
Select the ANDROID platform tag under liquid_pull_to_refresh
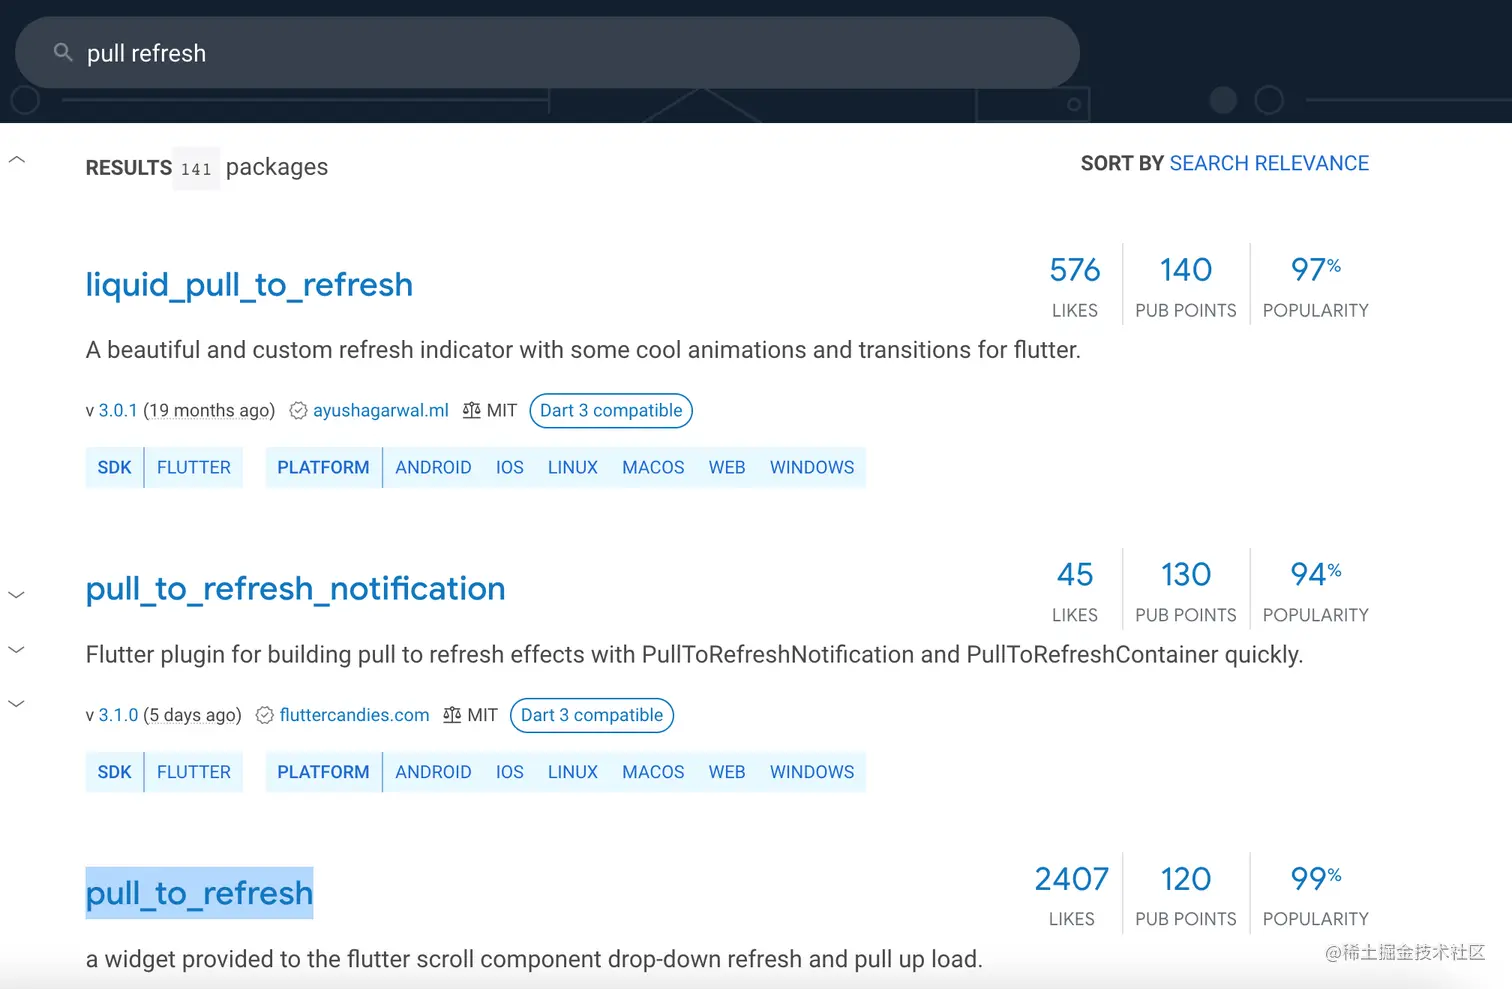433,468
